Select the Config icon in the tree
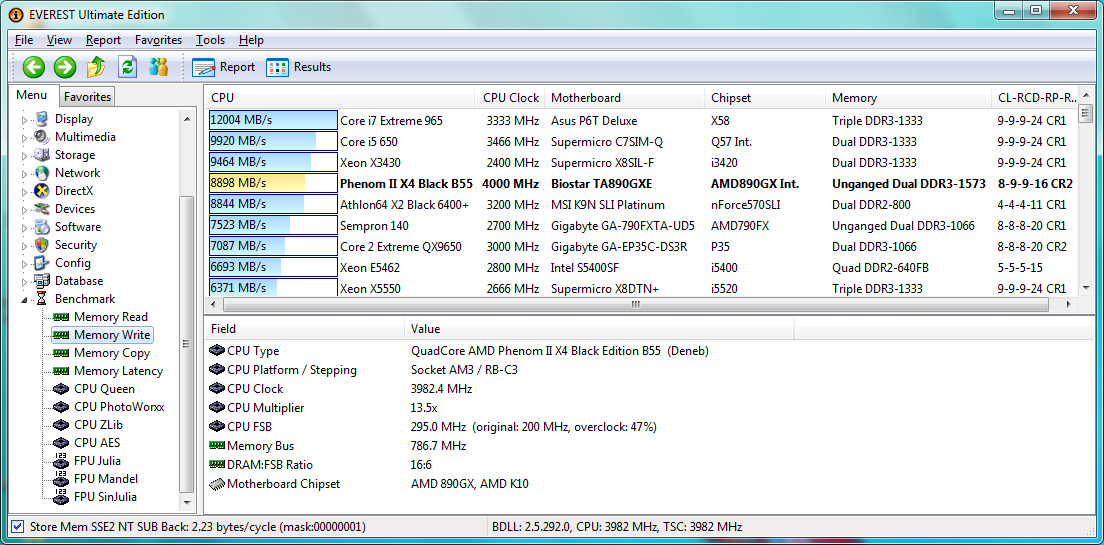 (42, 263)
